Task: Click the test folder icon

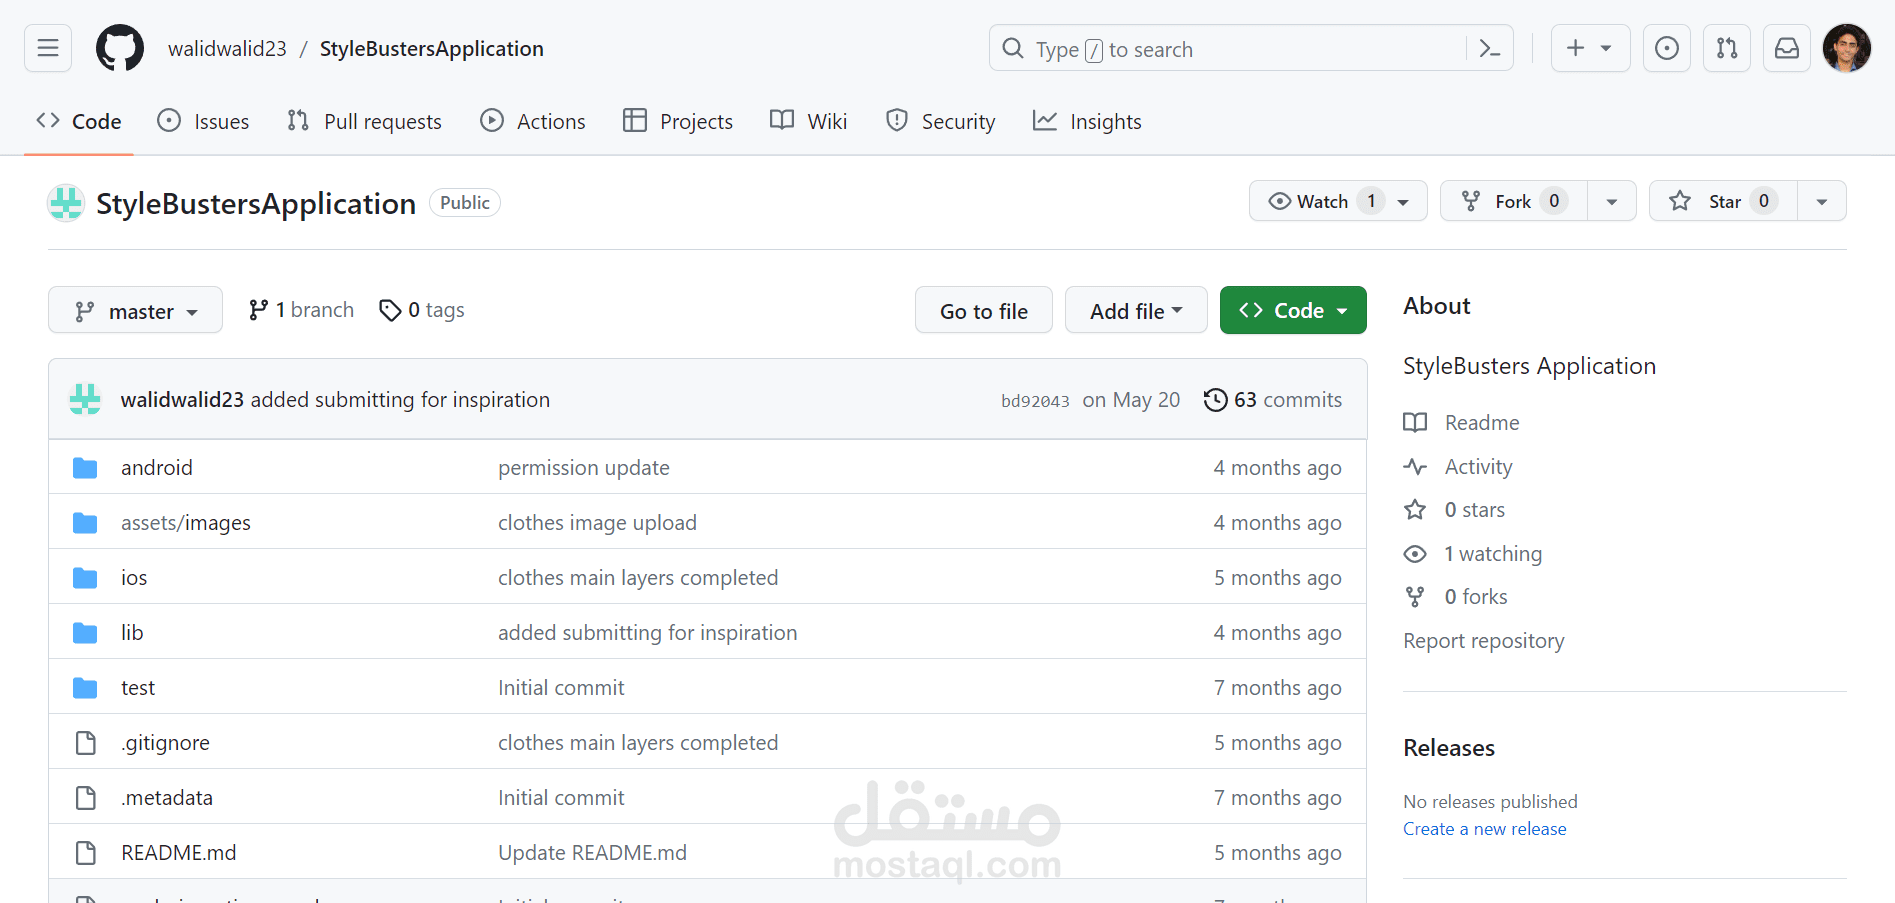Action: point(85,687)
